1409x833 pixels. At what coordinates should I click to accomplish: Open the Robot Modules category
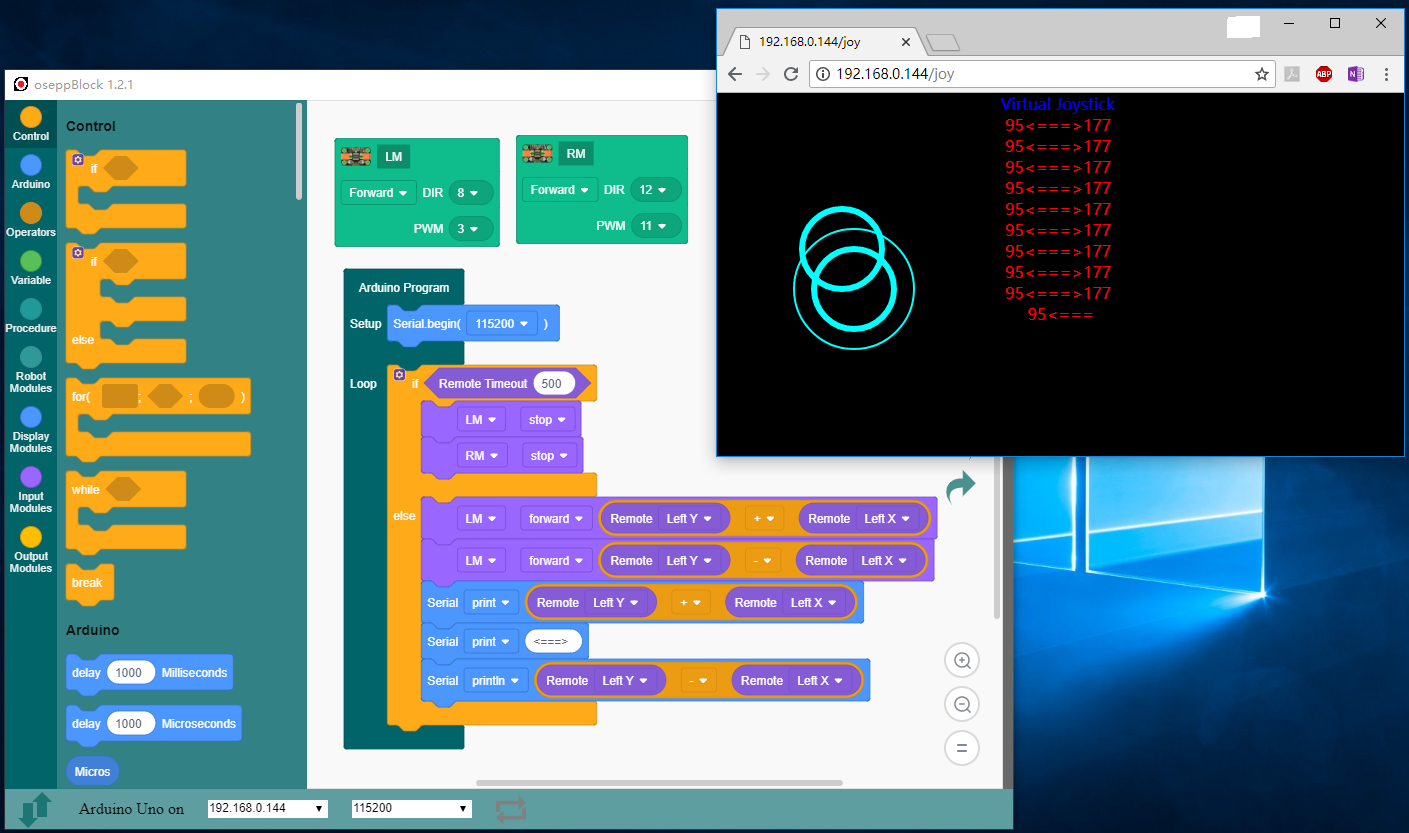click(31, 366)
